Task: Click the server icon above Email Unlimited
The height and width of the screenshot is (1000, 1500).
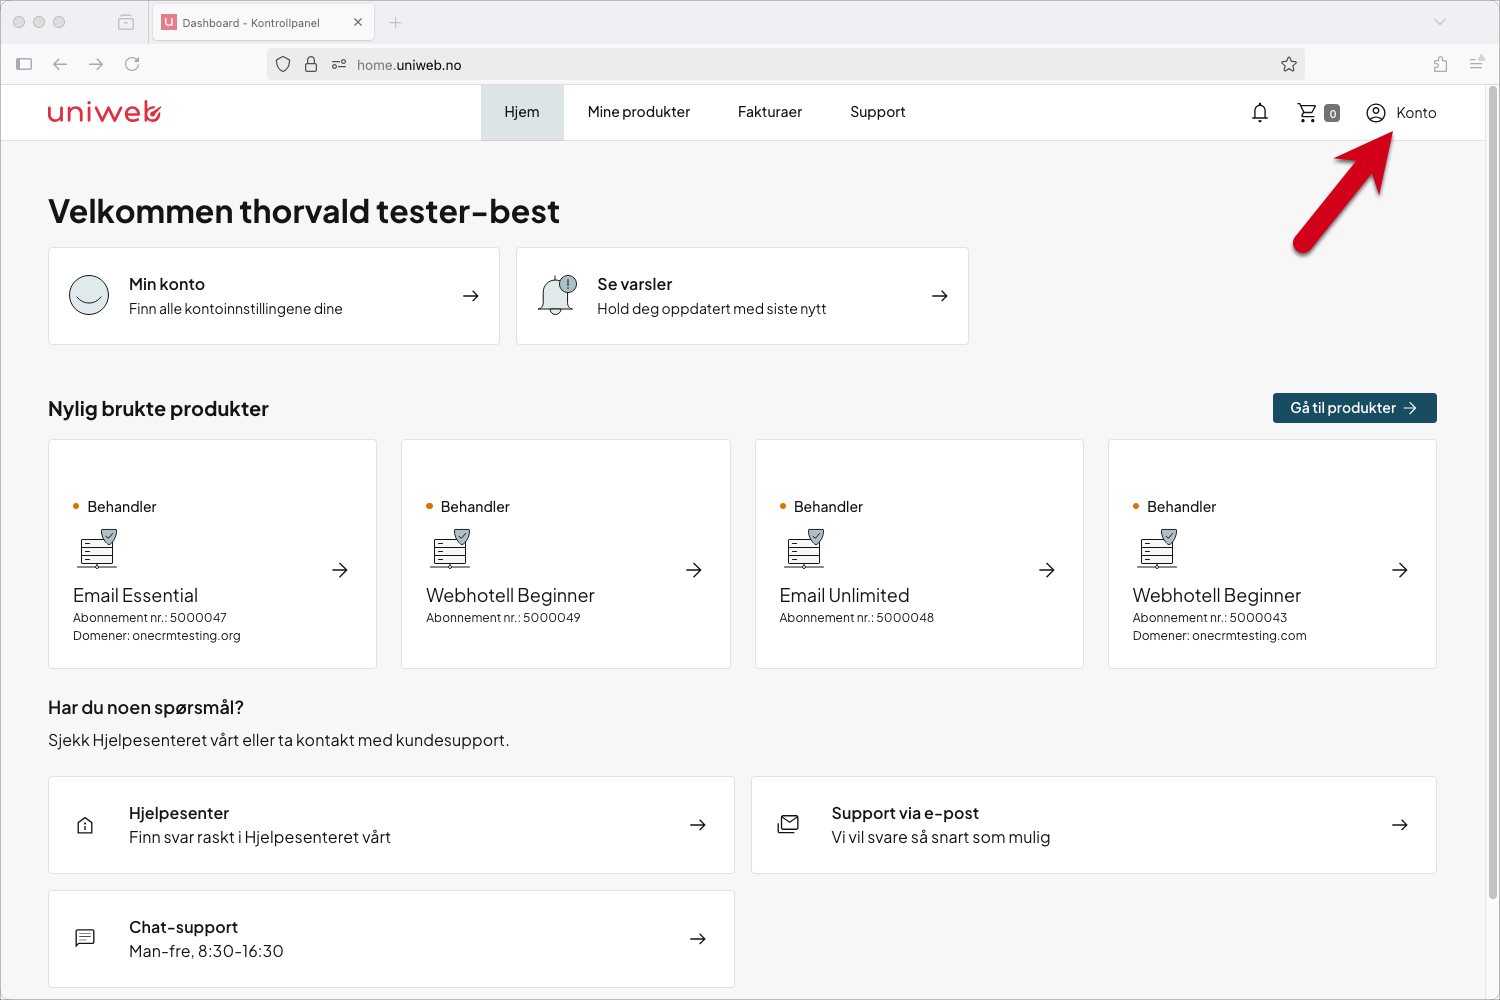Action: click(804, 549)
